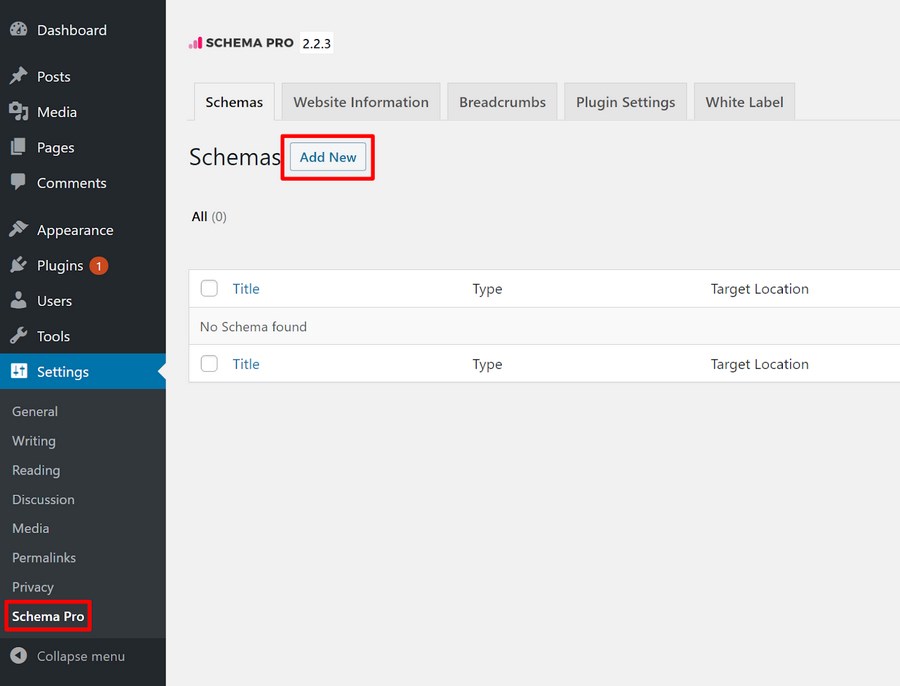Viewport: 900px width, 686px height.
Task: Click the Target Location column header
Action: click(x=759, y=289)
